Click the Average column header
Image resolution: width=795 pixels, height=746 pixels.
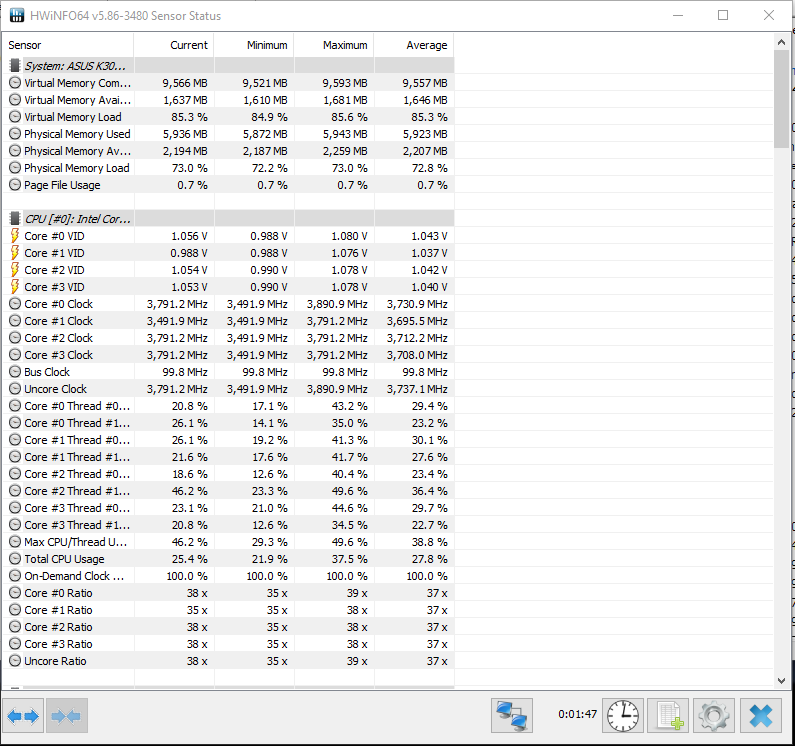coord(414,45)
